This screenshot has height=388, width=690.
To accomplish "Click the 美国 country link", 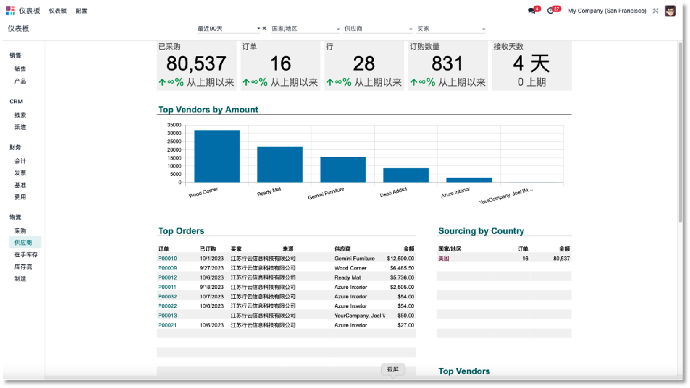I will pyautogui.click(x=444, y=259).
